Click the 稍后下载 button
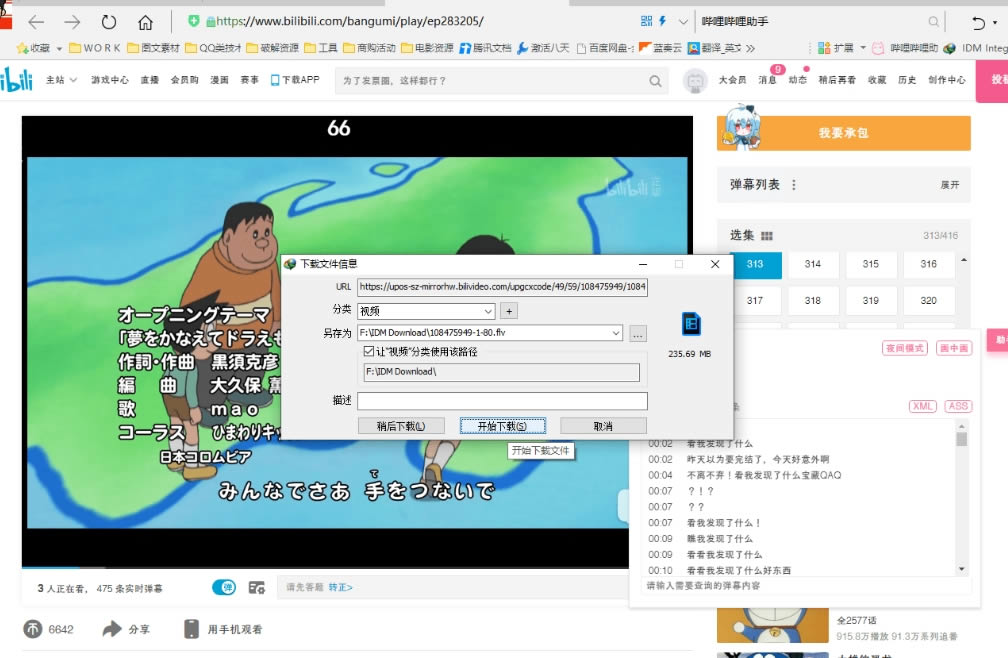 point(401,426)
